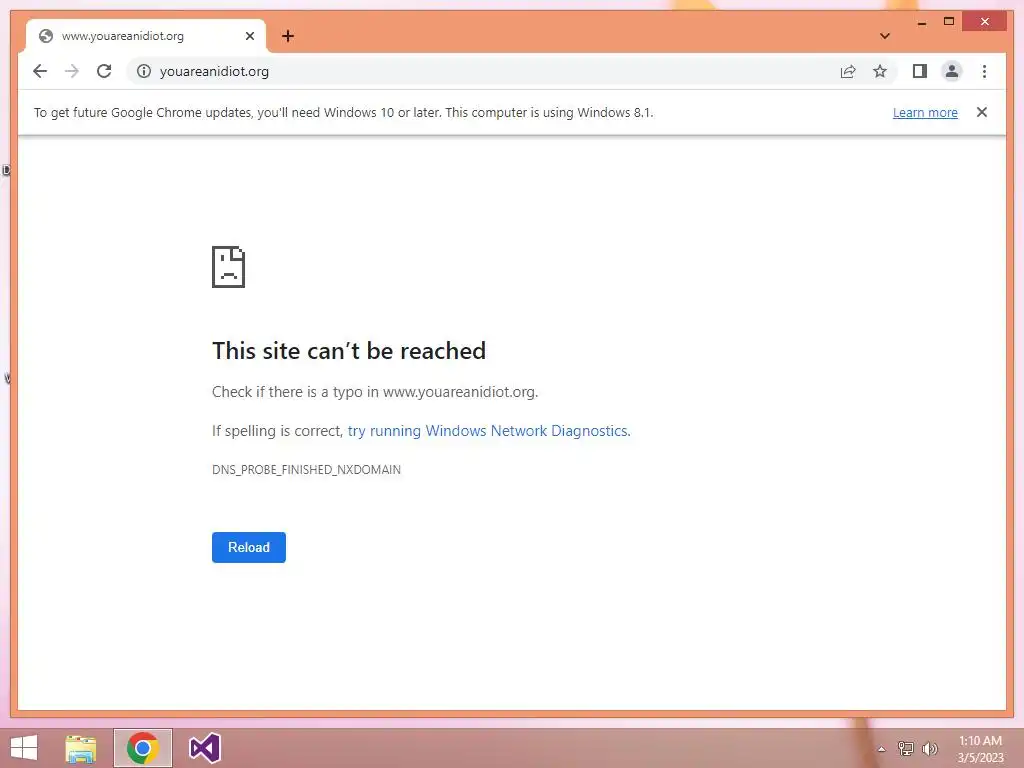The width and height of the screenshot is (1024, 768).
Task: Go back using the back arrow
Action: pyautogui.click(x=40, y=71)
